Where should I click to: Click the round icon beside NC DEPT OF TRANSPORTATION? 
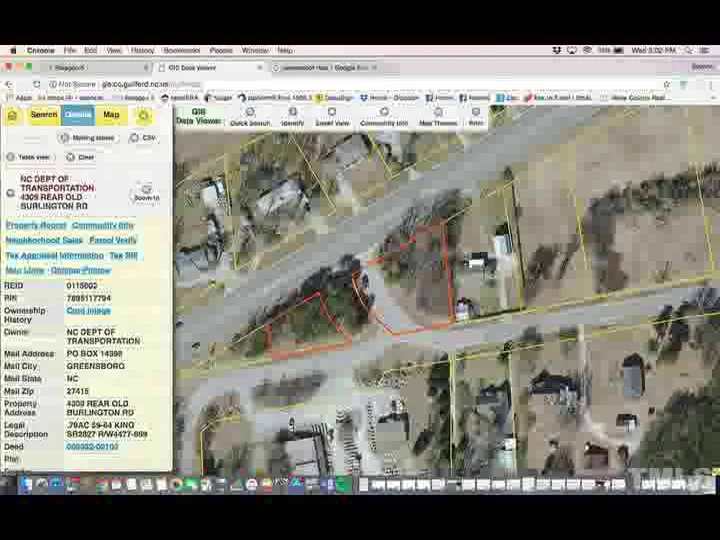(11, 193)
